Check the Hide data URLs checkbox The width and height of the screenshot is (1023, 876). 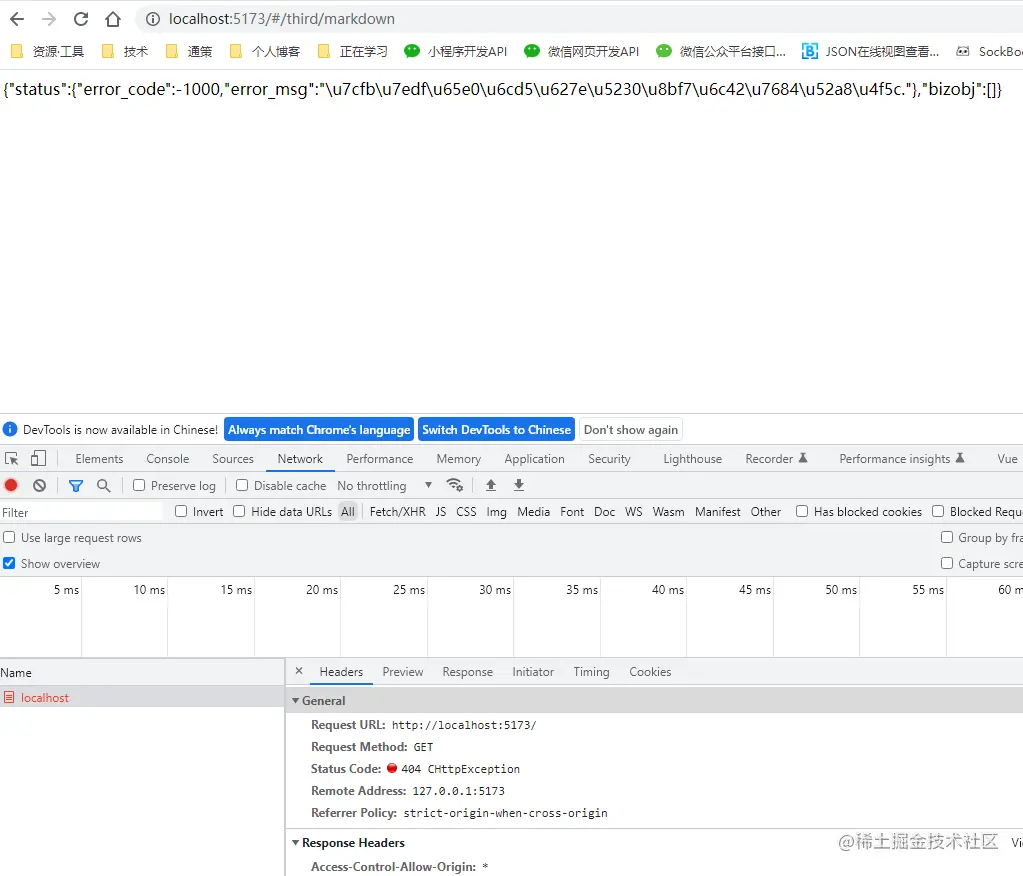239,511
